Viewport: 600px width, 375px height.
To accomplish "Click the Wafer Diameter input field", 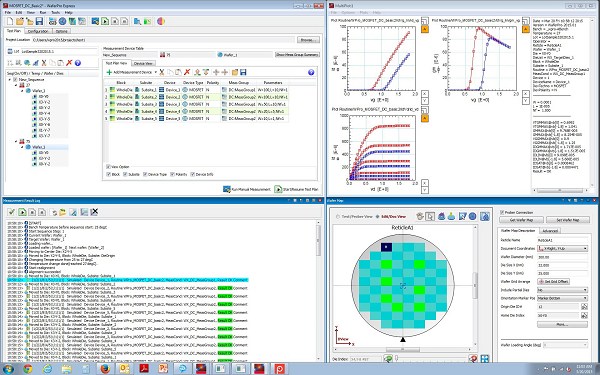I will [562, 257].
